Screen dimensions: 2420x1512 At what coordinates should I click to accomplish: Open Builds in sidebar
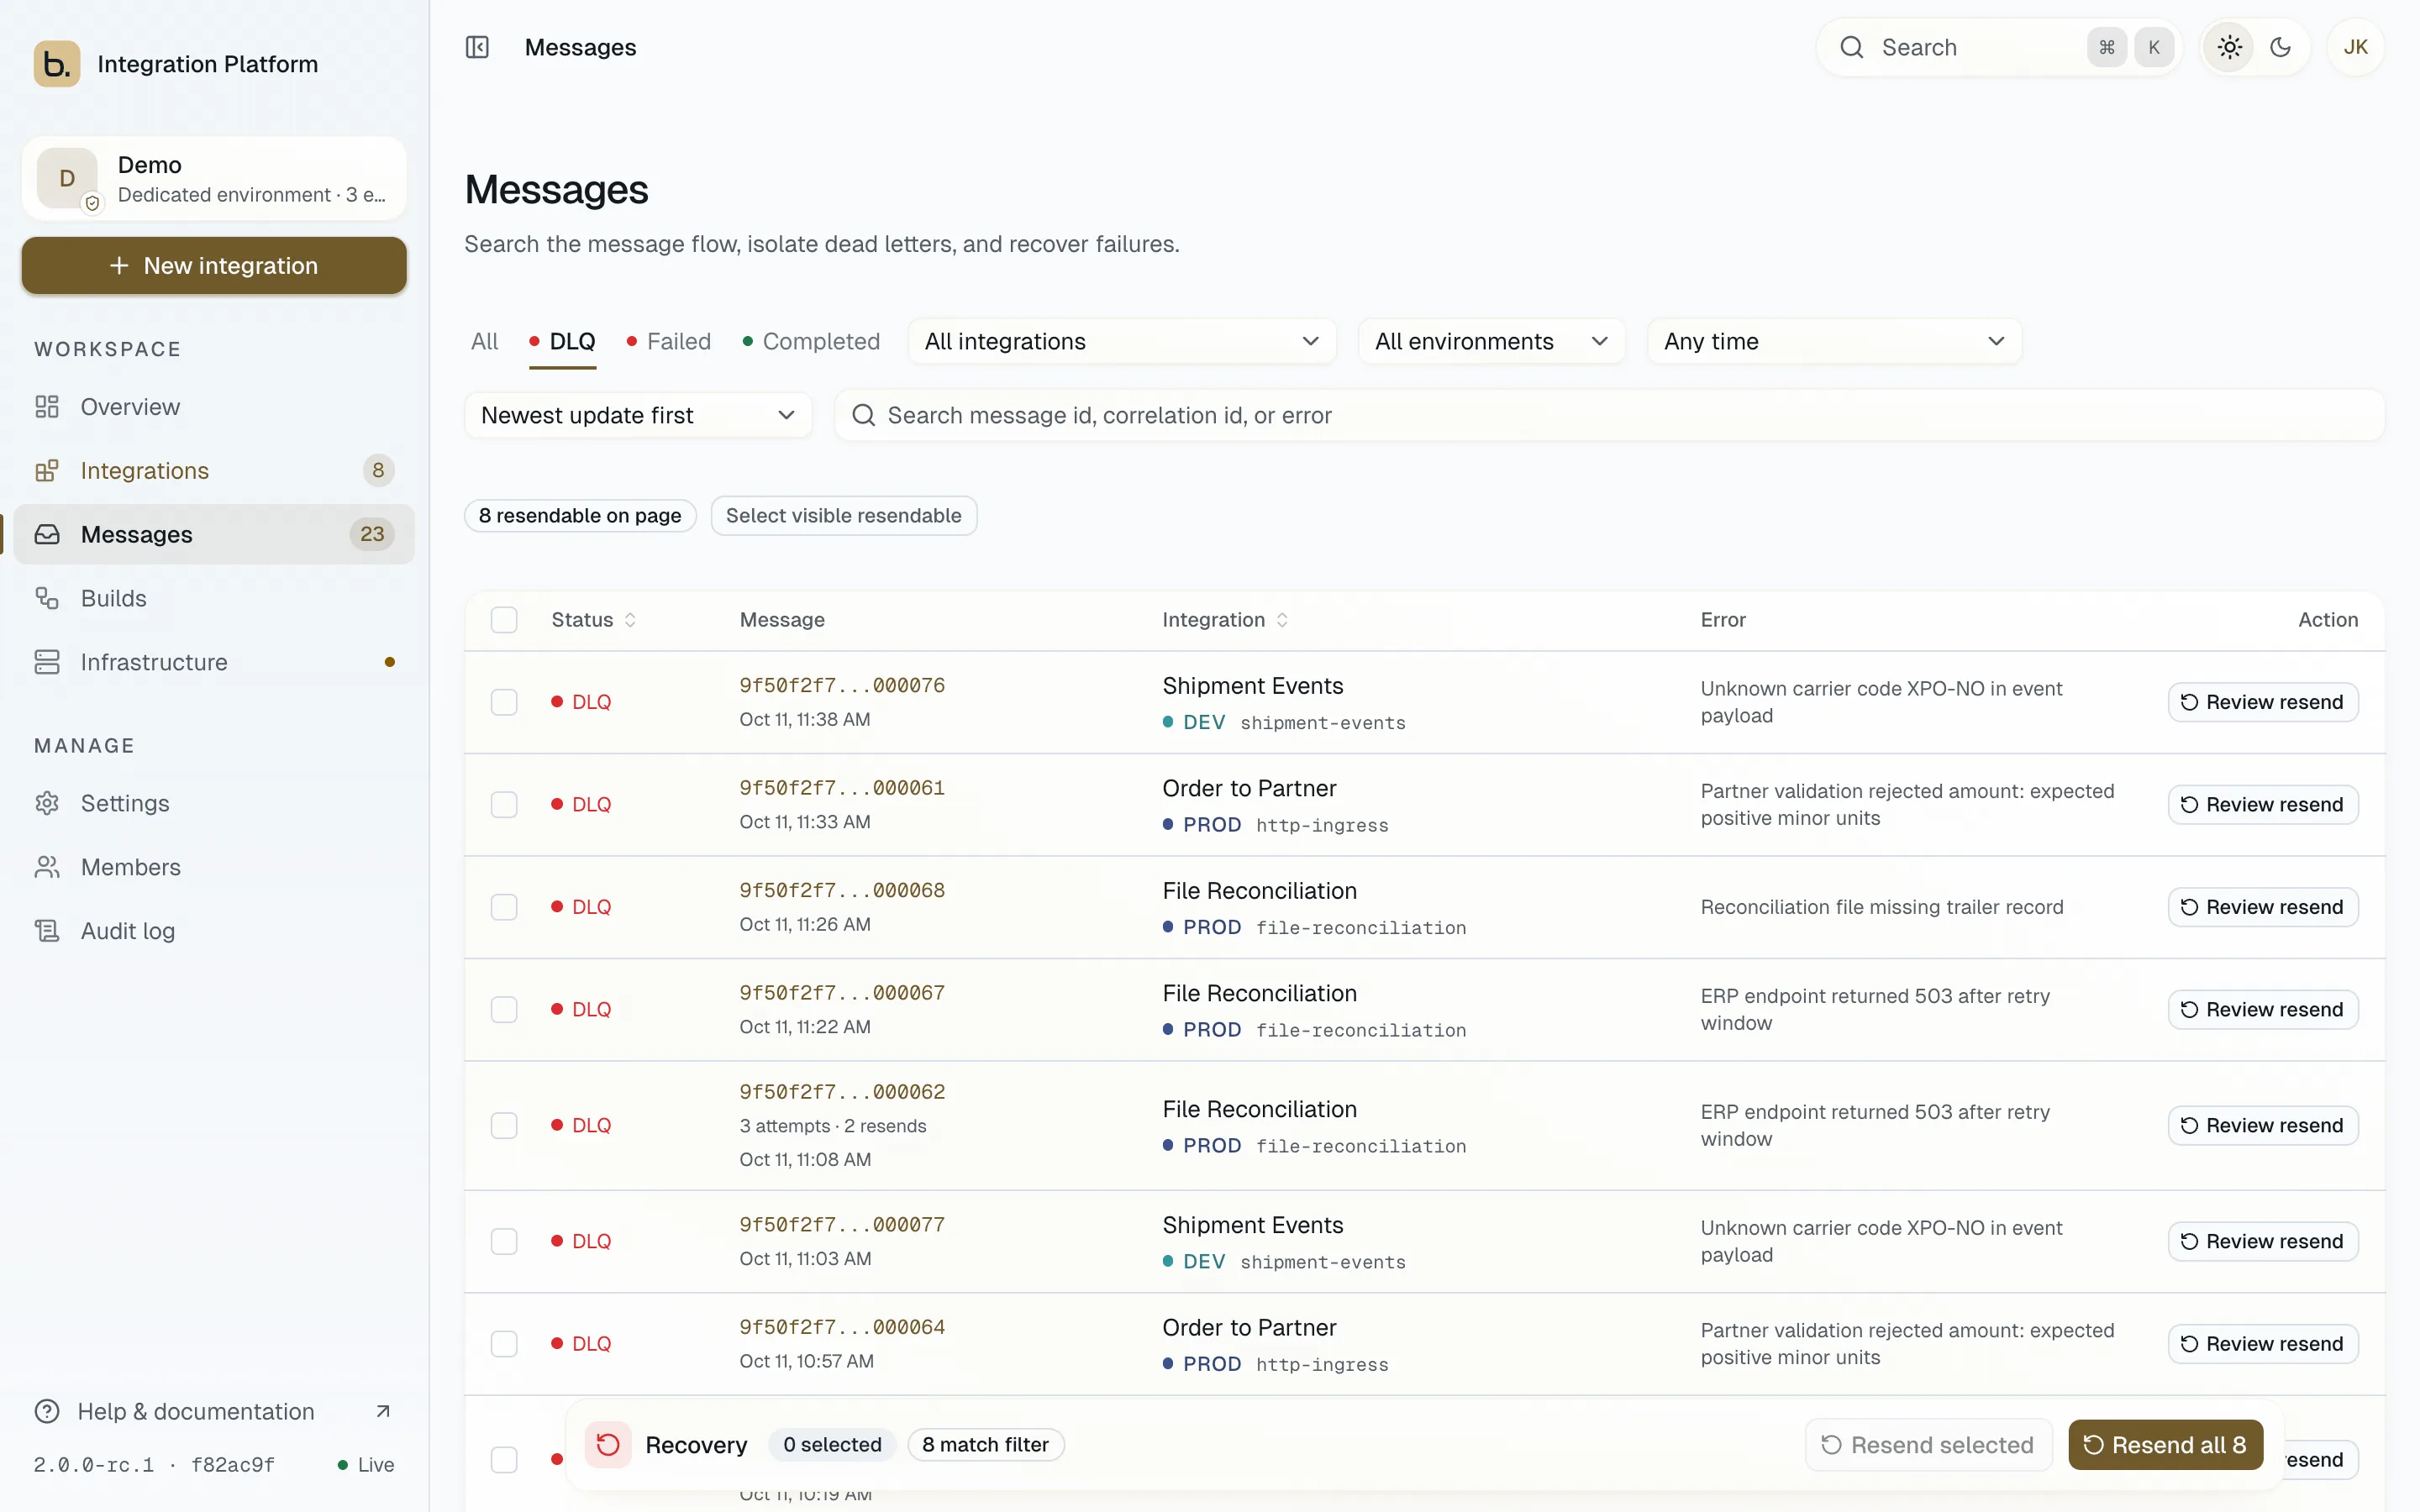pyautogui.click(x=214, y=599)
